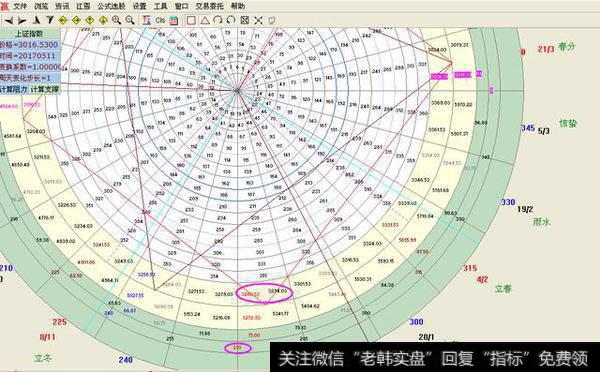600x372 pixels.
Task: Click the first yellow diamond move icon
Action: coord(63,20)
